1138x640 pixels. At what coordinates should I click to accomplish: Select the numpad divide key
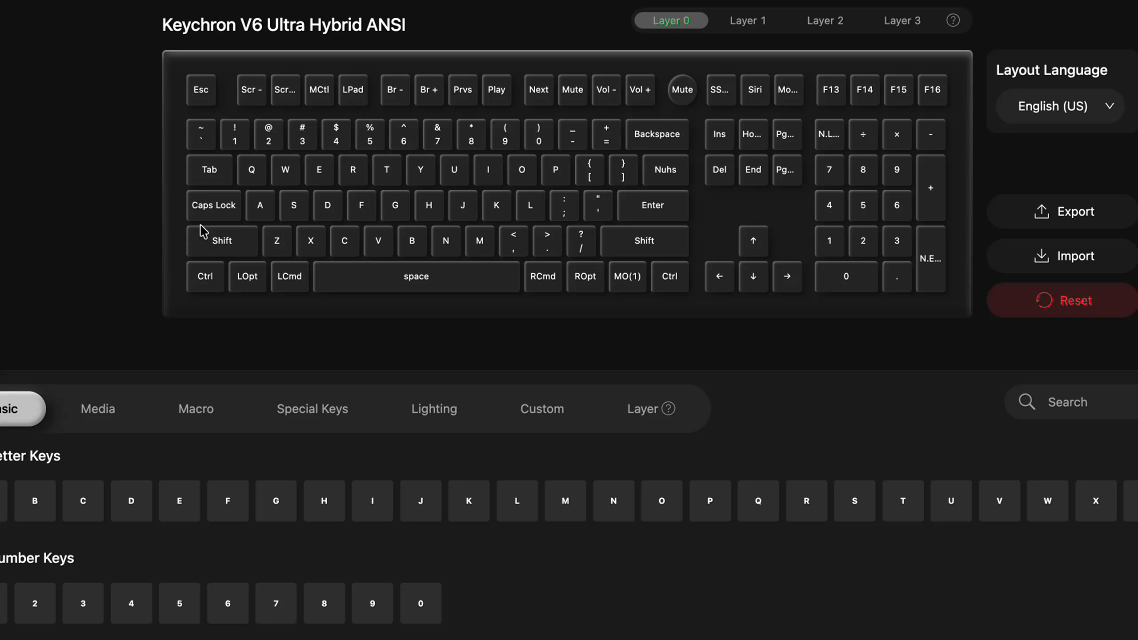coord(863,134)
